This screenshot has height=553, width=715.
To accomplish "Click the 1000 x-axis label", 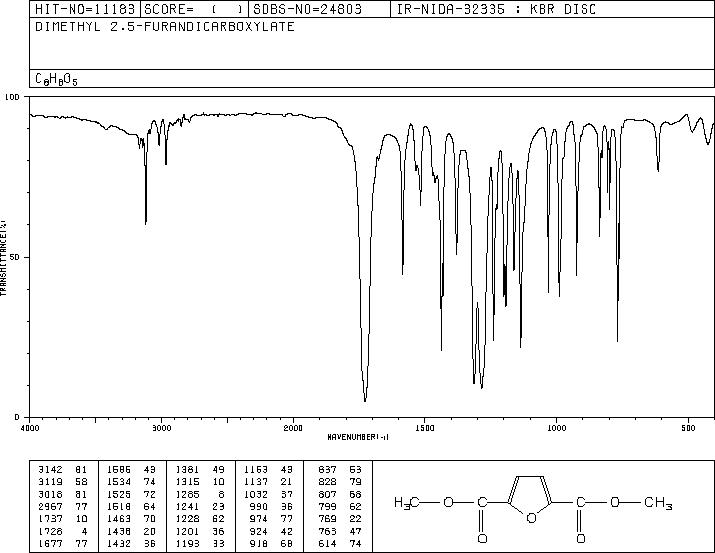I will tap(556, 428).
